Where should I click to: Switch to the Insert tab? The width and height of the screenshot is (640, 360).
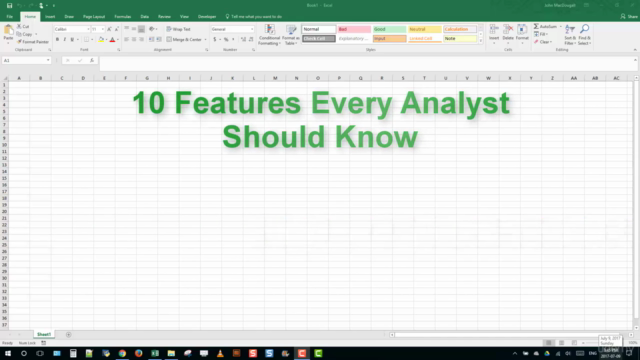pos(50,17)
